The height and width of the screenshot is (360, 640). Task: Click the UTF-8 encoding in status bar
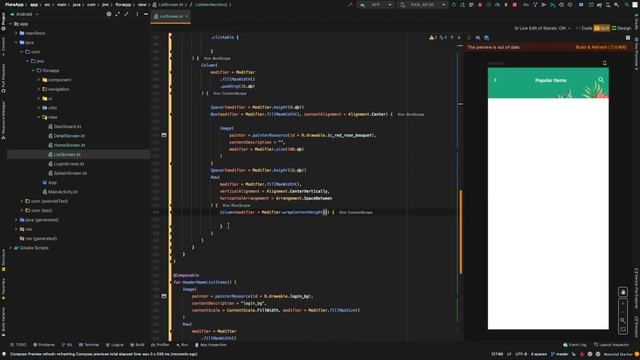point(521,354)
